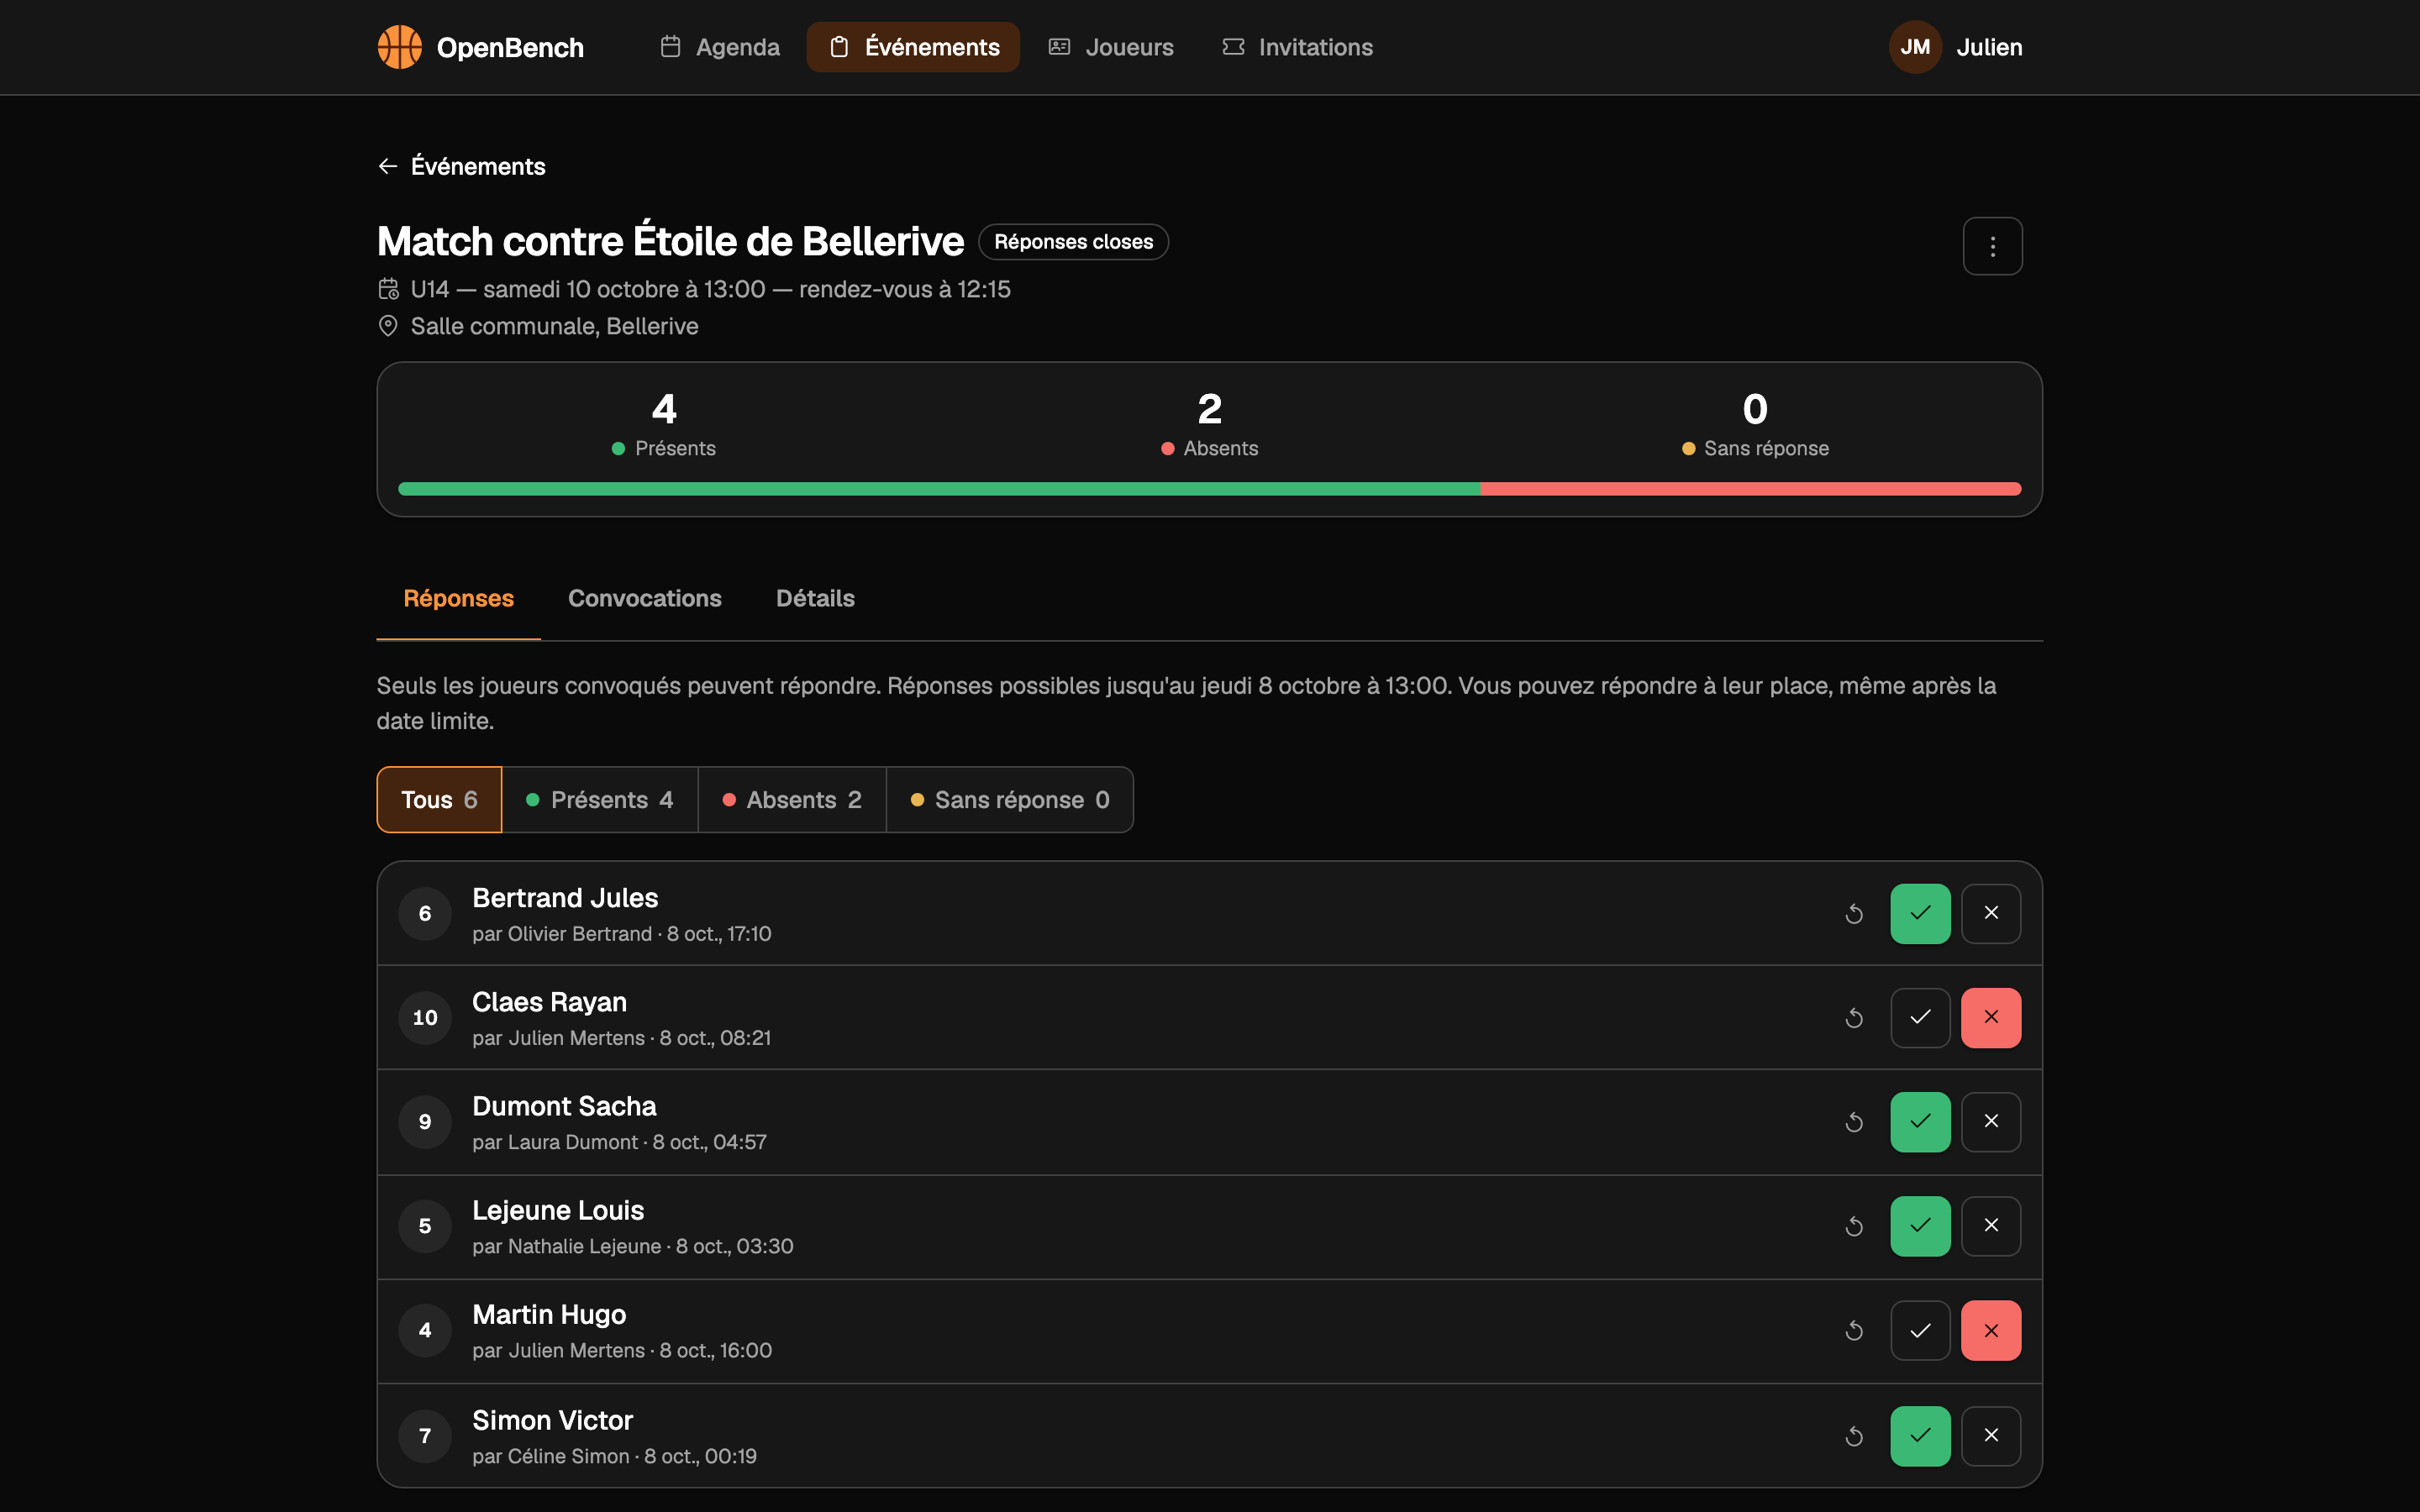Reset Lejeune Louis' response
This screenshot has width=2420, height=1512.
(x=1854, y=1226)
